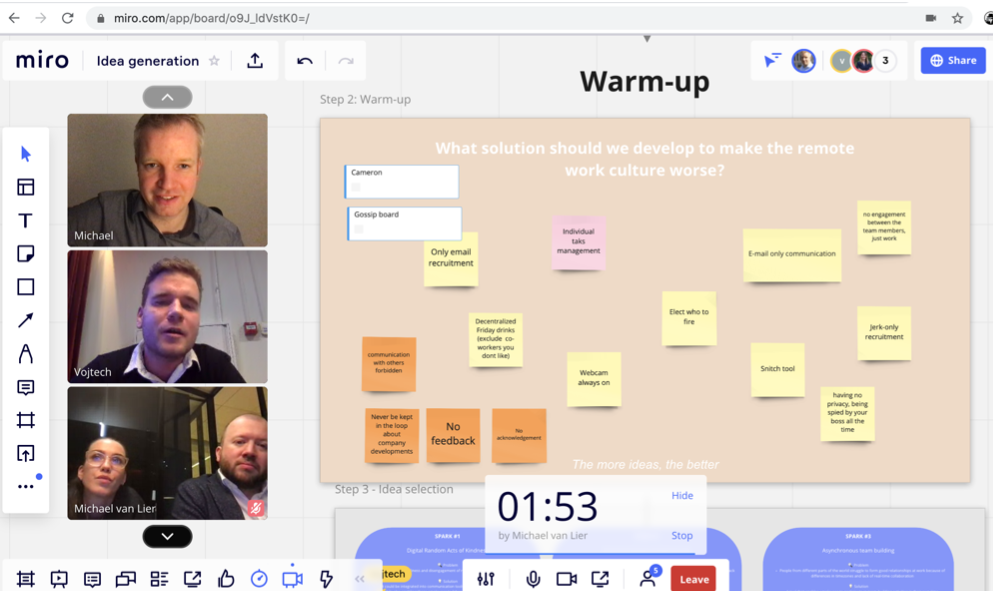Select the cursor arrow tool
Viewport: 994px width, 594px height.
25,154
